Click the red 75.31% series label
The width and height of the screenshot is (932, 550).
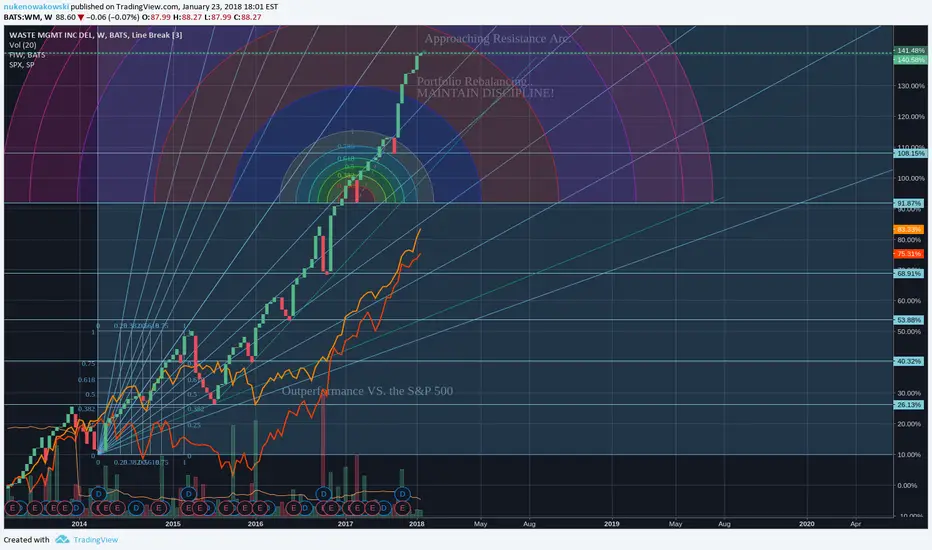(x=909, y=254)
